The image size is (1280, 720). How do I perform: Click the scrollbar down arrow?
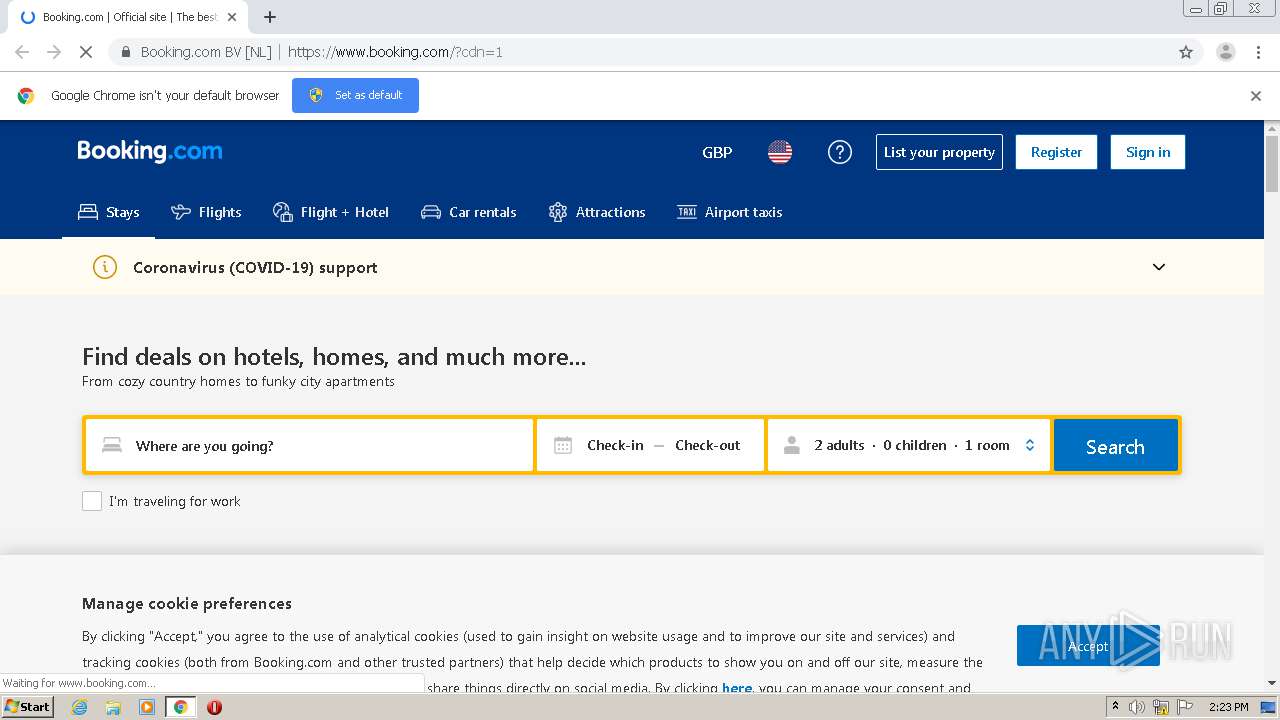(1272, 684)
